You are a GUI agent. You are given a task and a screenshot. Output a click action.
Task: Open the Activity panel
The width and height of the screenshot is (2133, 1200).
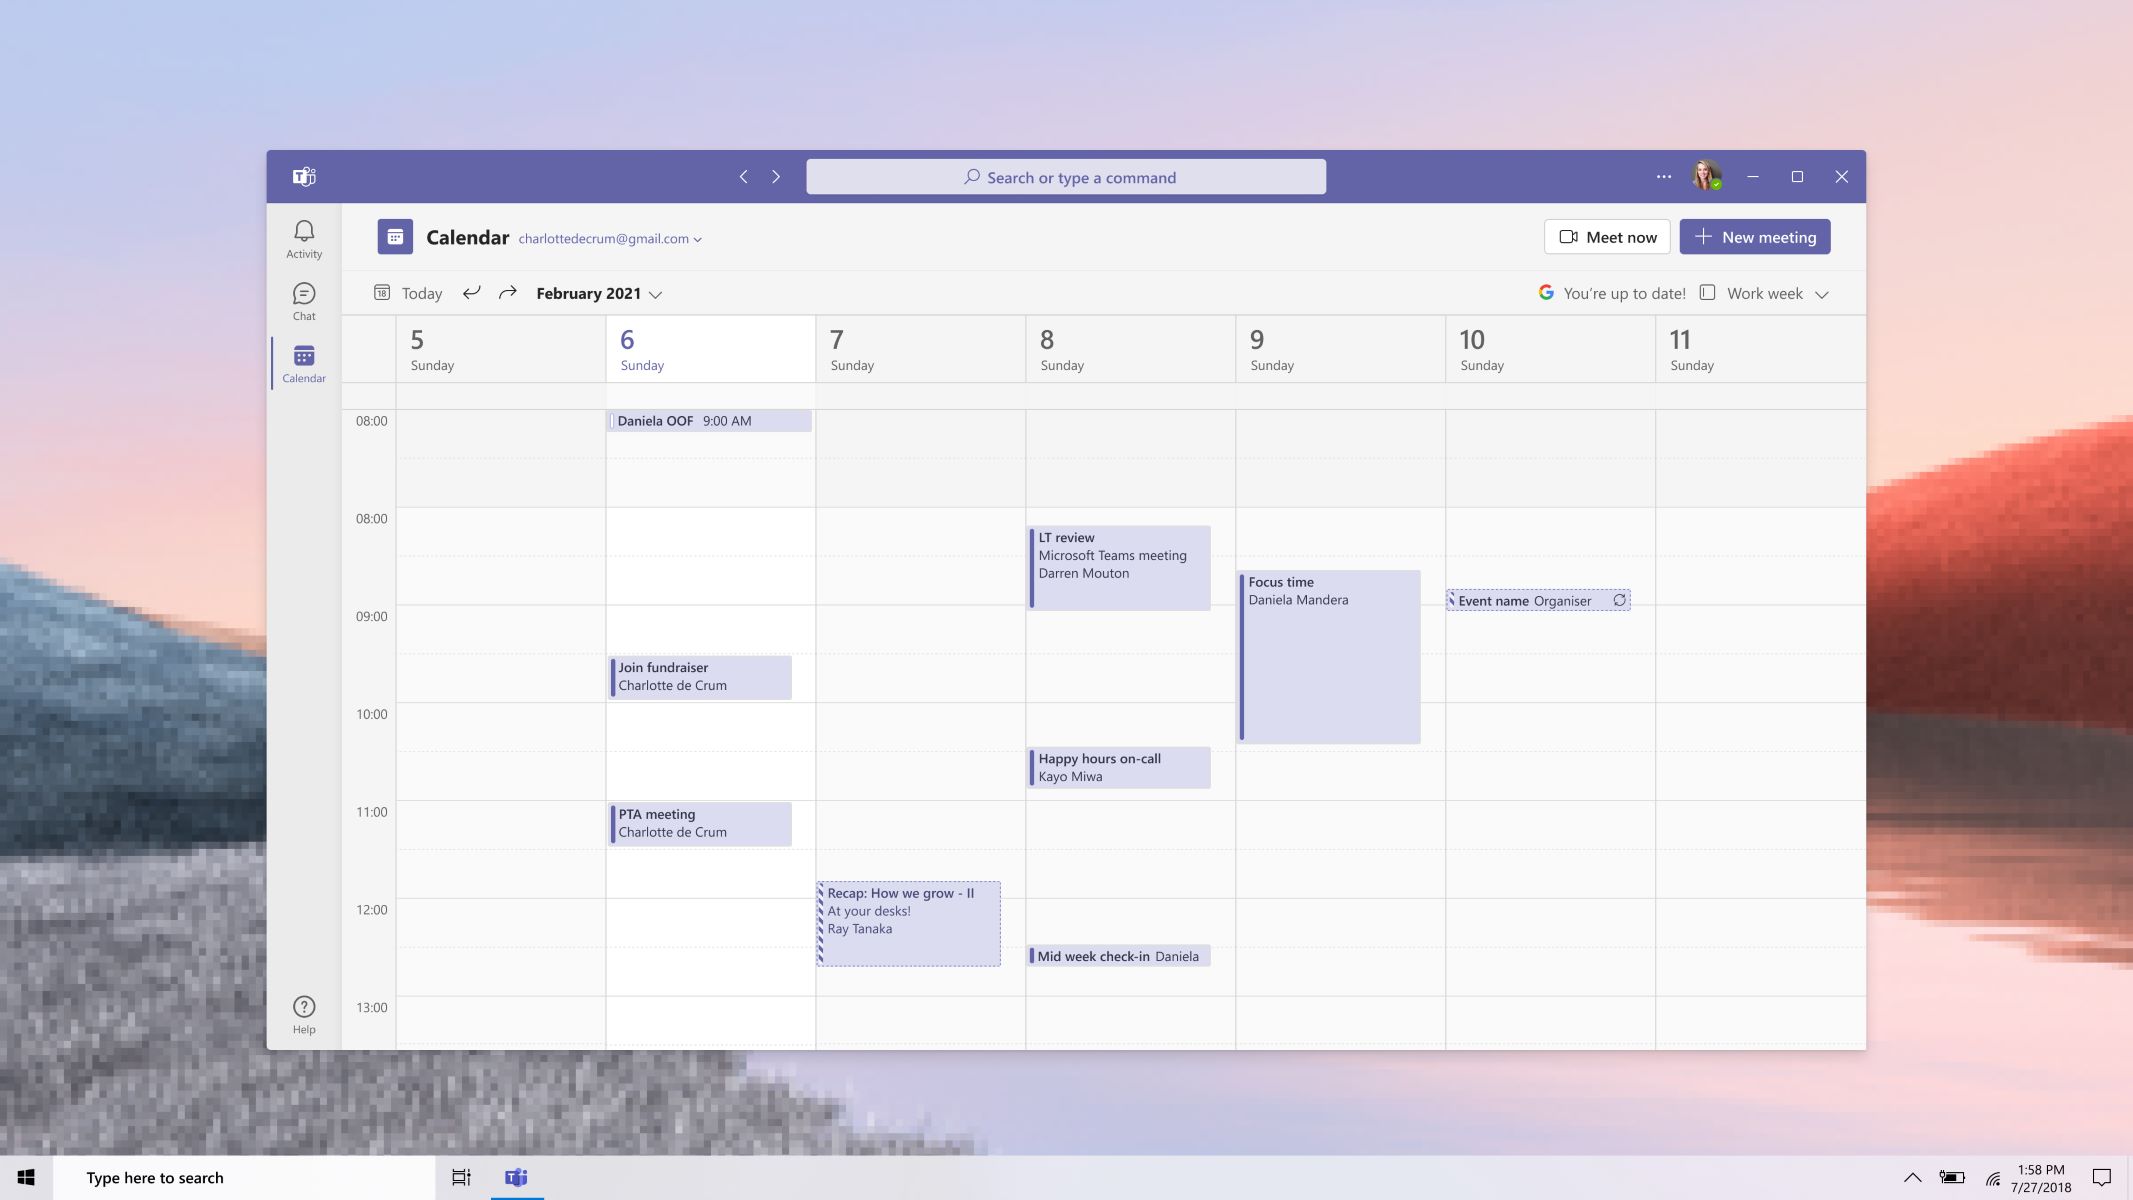click(303, 238)
